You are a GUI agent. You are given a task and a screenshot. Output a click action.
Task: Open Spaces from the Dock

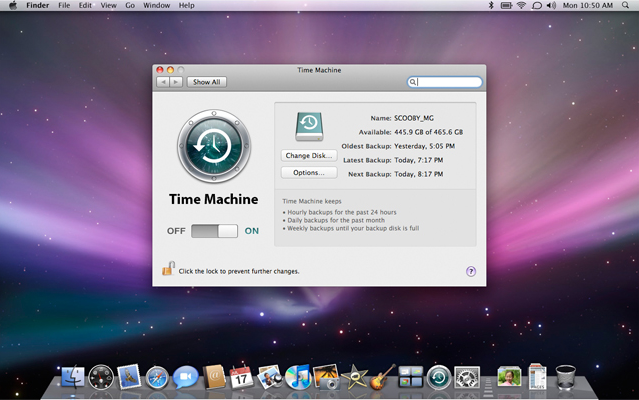pyautogui.click(x=411, y=377)
